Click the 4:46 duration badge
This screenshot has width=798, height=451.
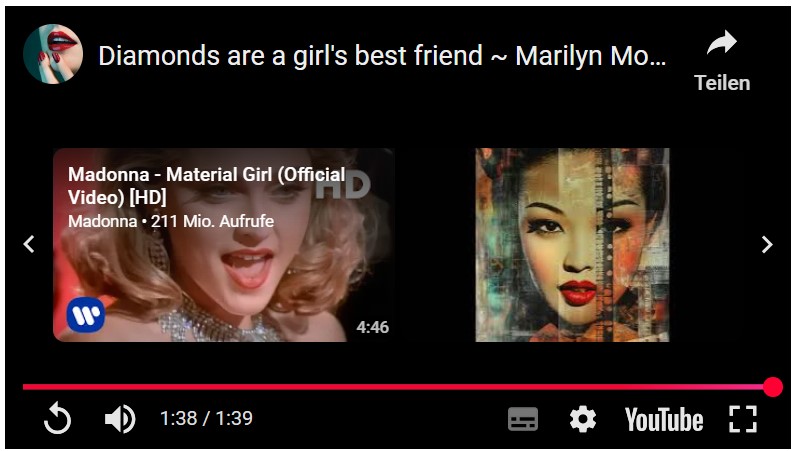pos(373,327)
